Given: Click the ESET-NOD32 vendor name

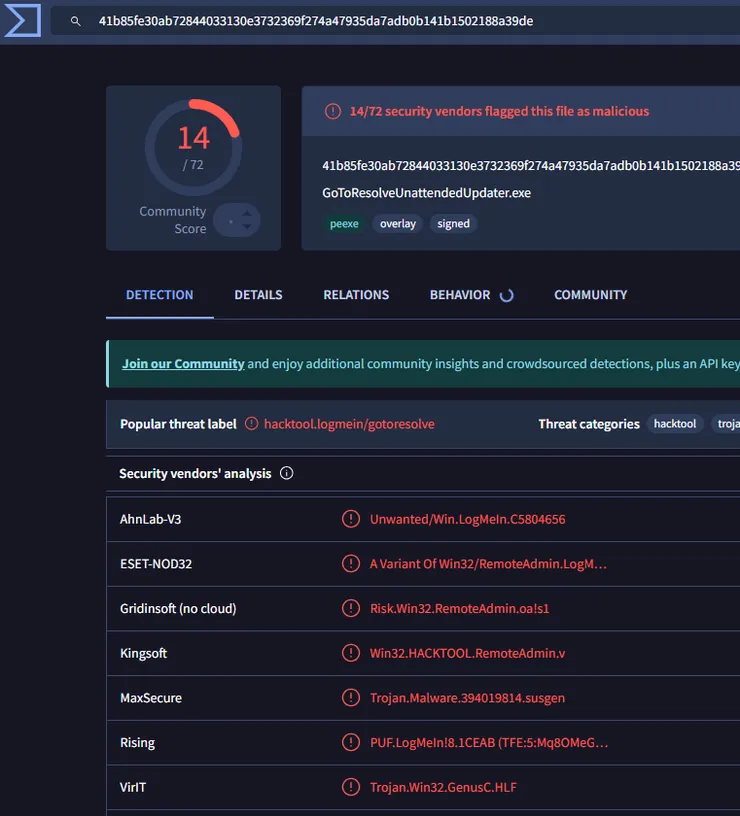Looking at the screenshot, I should click(x=156, y=564).
